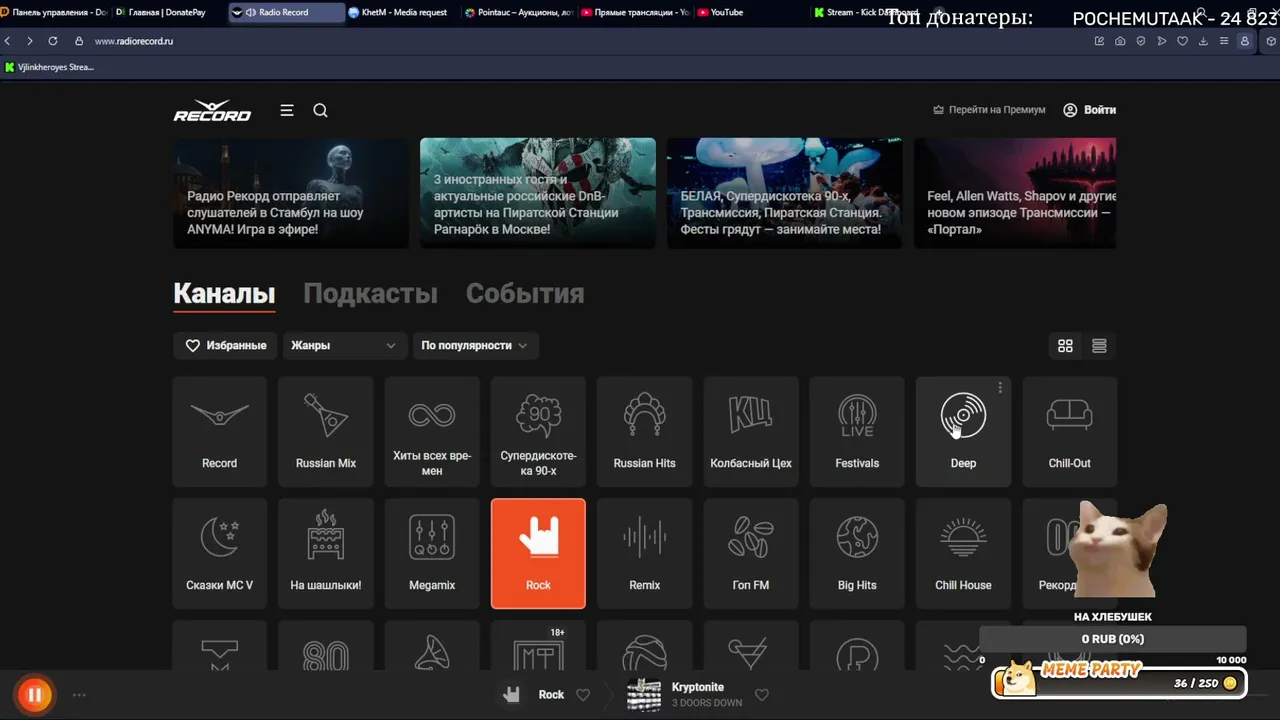This screenshot has width=1280, height=720.
Task: Go back in browser history
Action: (8, 41)
